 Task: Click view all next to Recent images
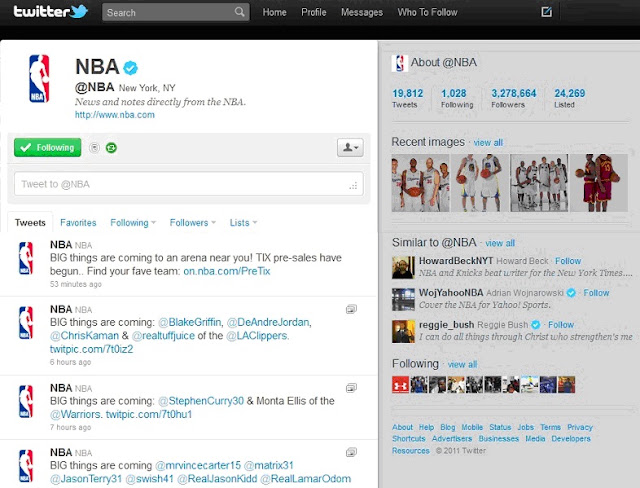pyautogui.click(x=488, y=142)
